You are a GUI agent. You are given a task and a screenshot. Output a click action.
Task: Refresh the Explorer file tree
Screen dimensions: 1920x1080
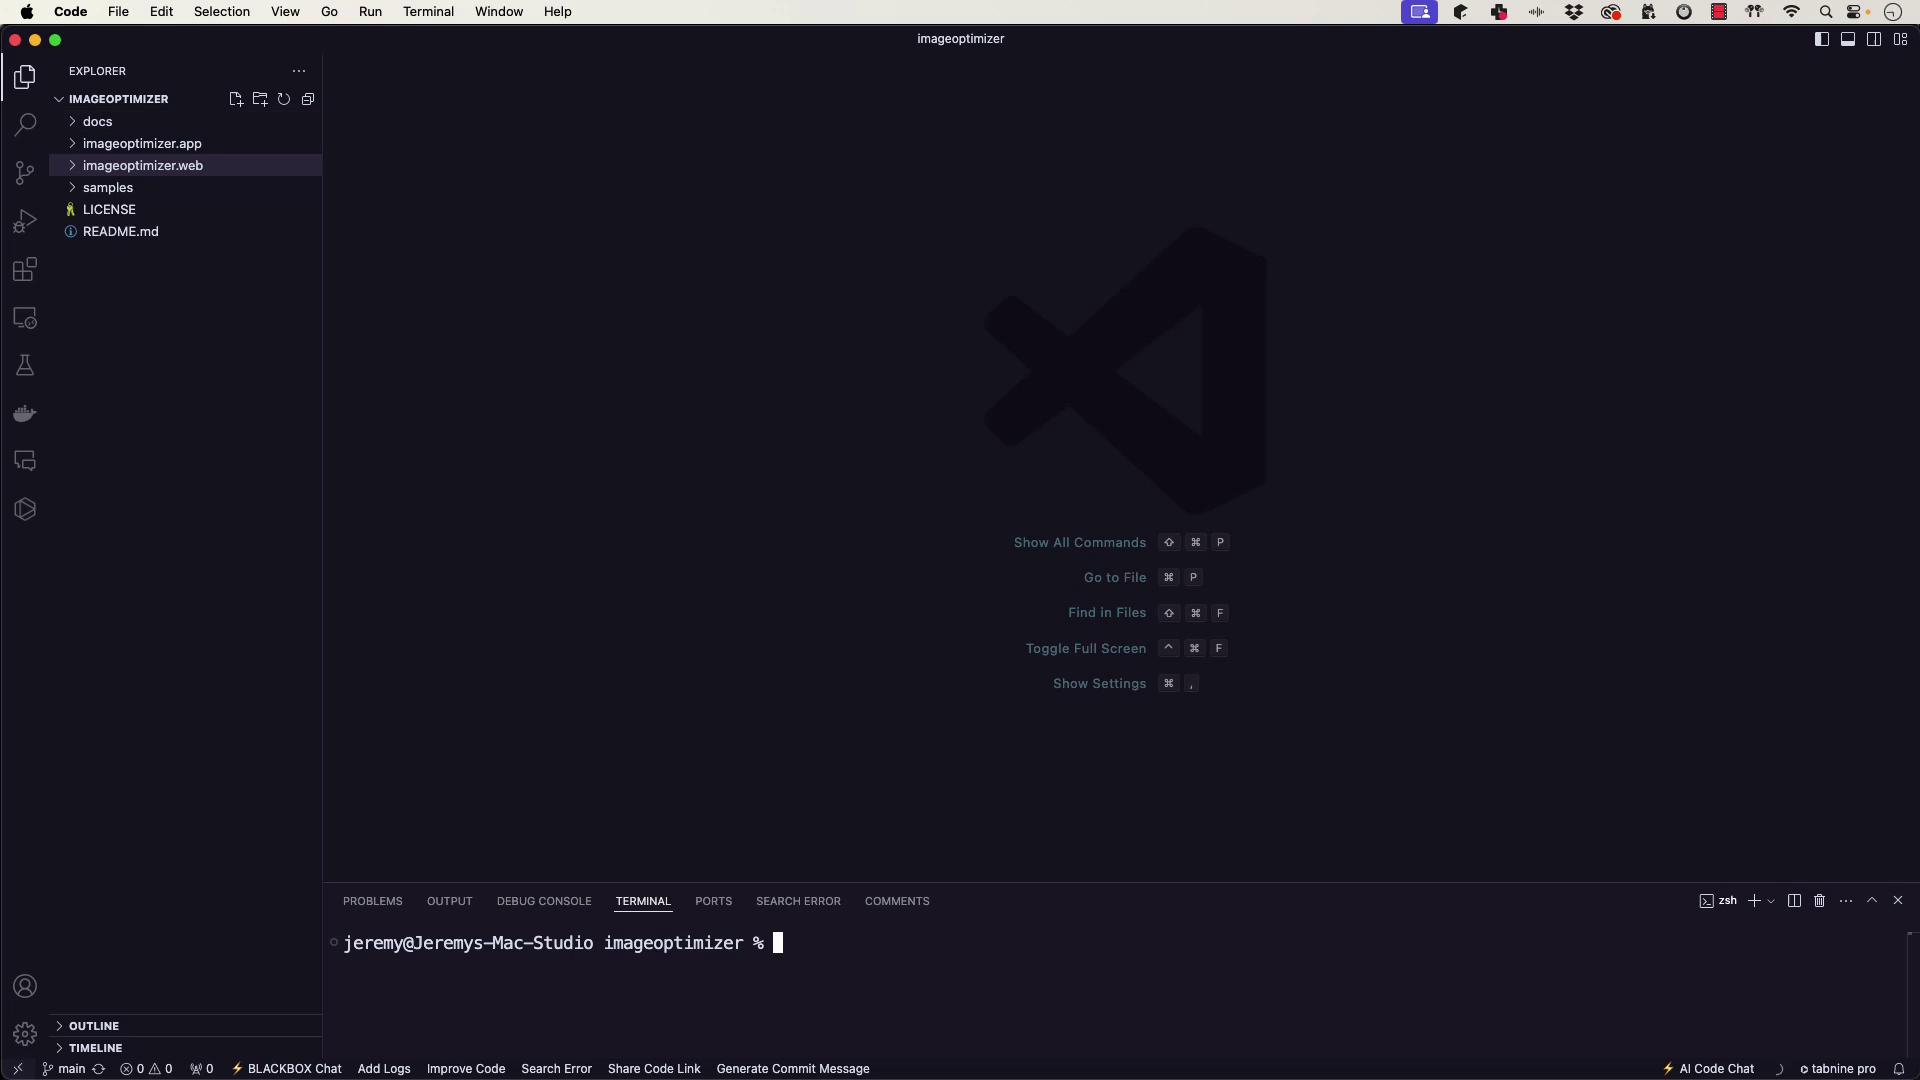point(284,99)
